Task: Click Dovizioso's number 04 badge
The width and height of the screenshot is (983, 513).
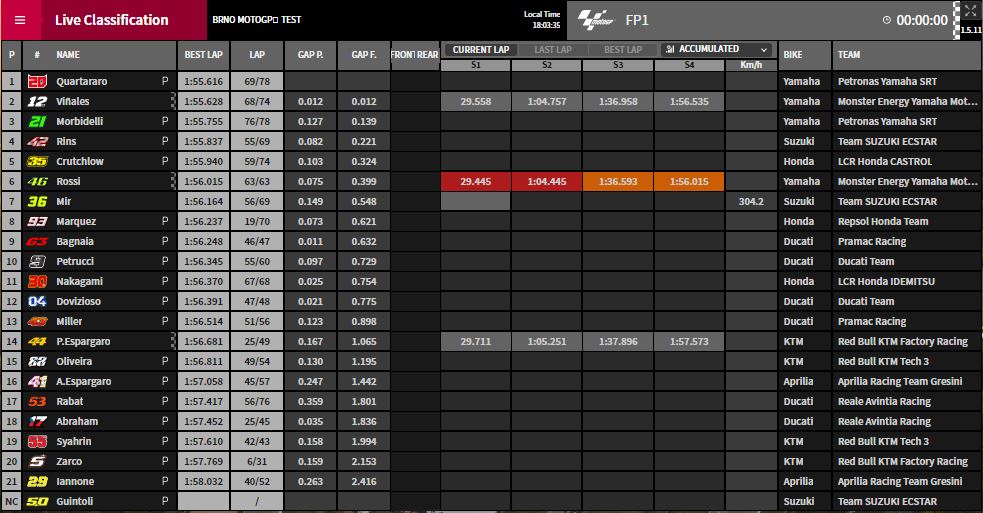Action: tap(37, 302)
